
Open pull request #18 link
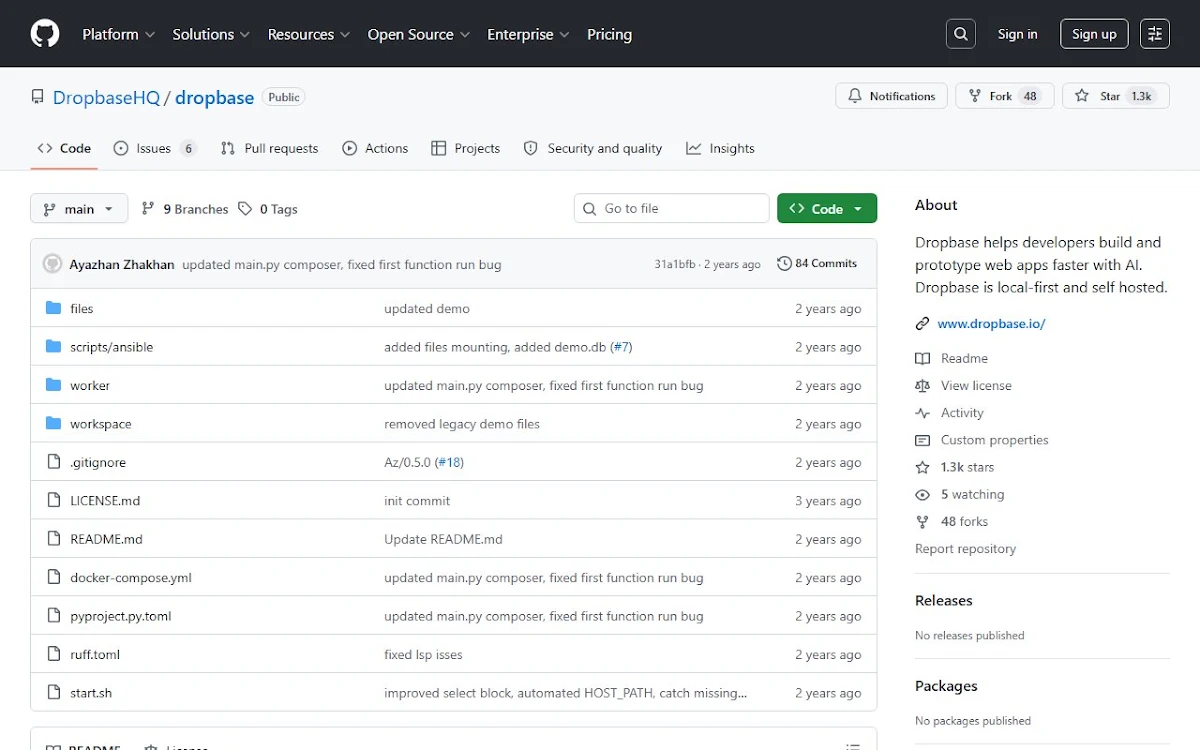[x=449, y=462]
